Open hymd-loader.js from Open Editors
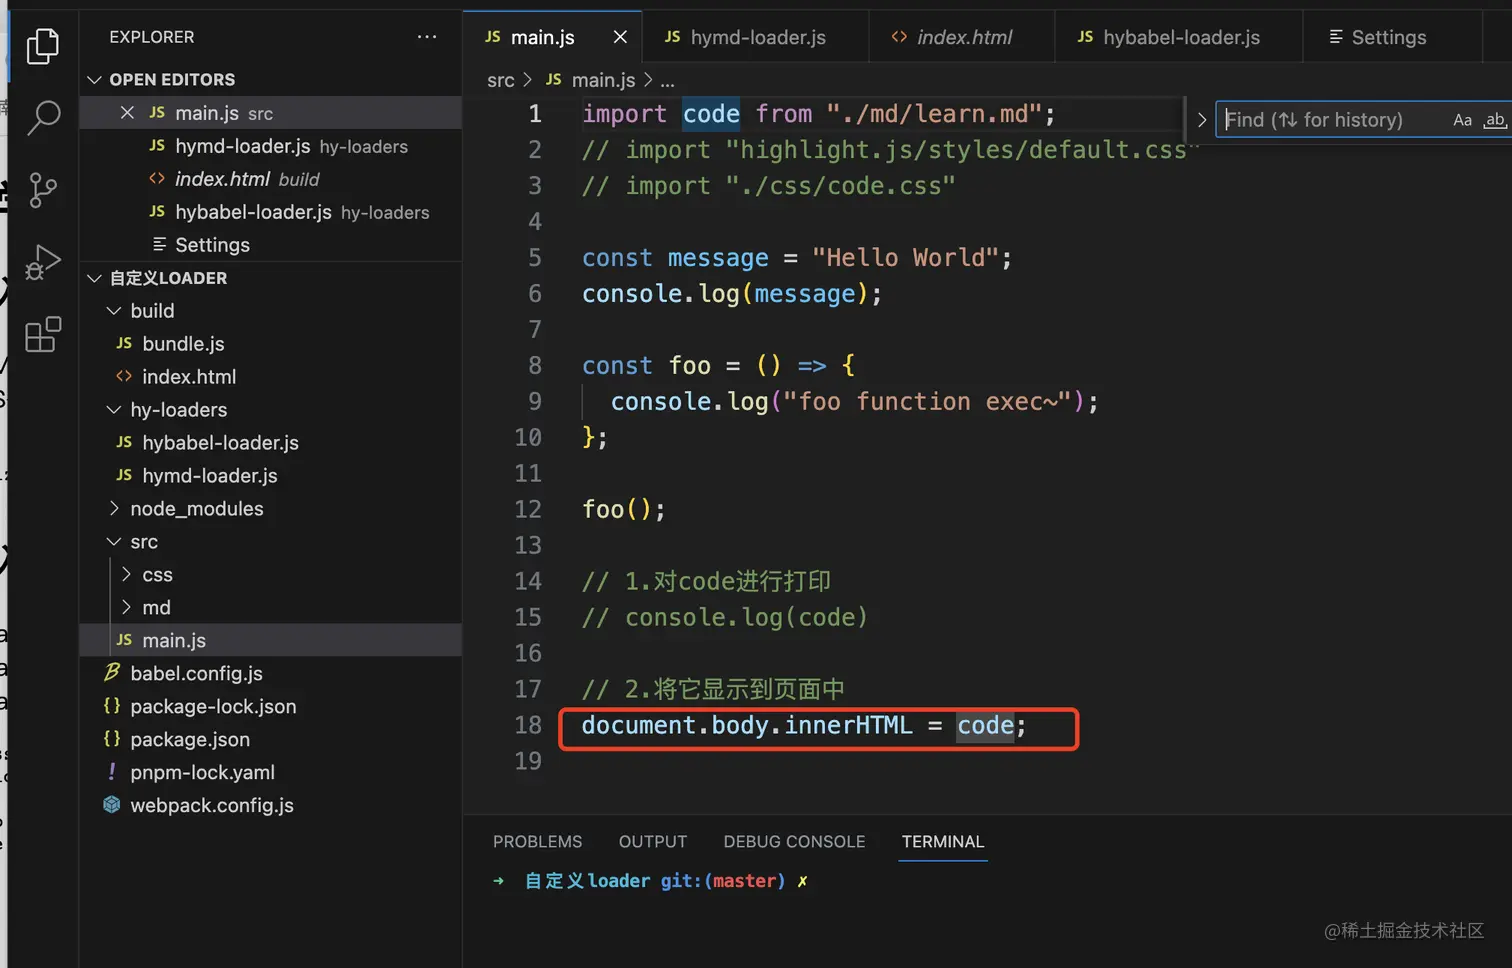1512x968 pixels. point(271,146)
